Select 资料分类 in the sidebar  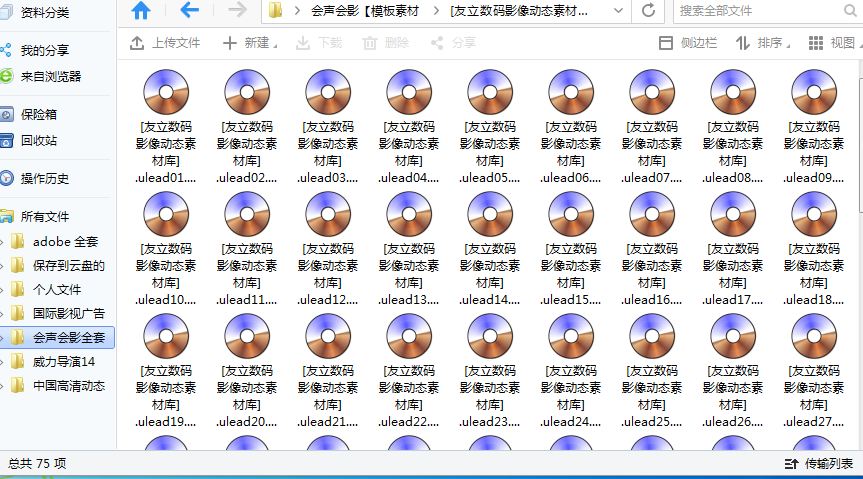pyautogui.click(x=44, y=12)
